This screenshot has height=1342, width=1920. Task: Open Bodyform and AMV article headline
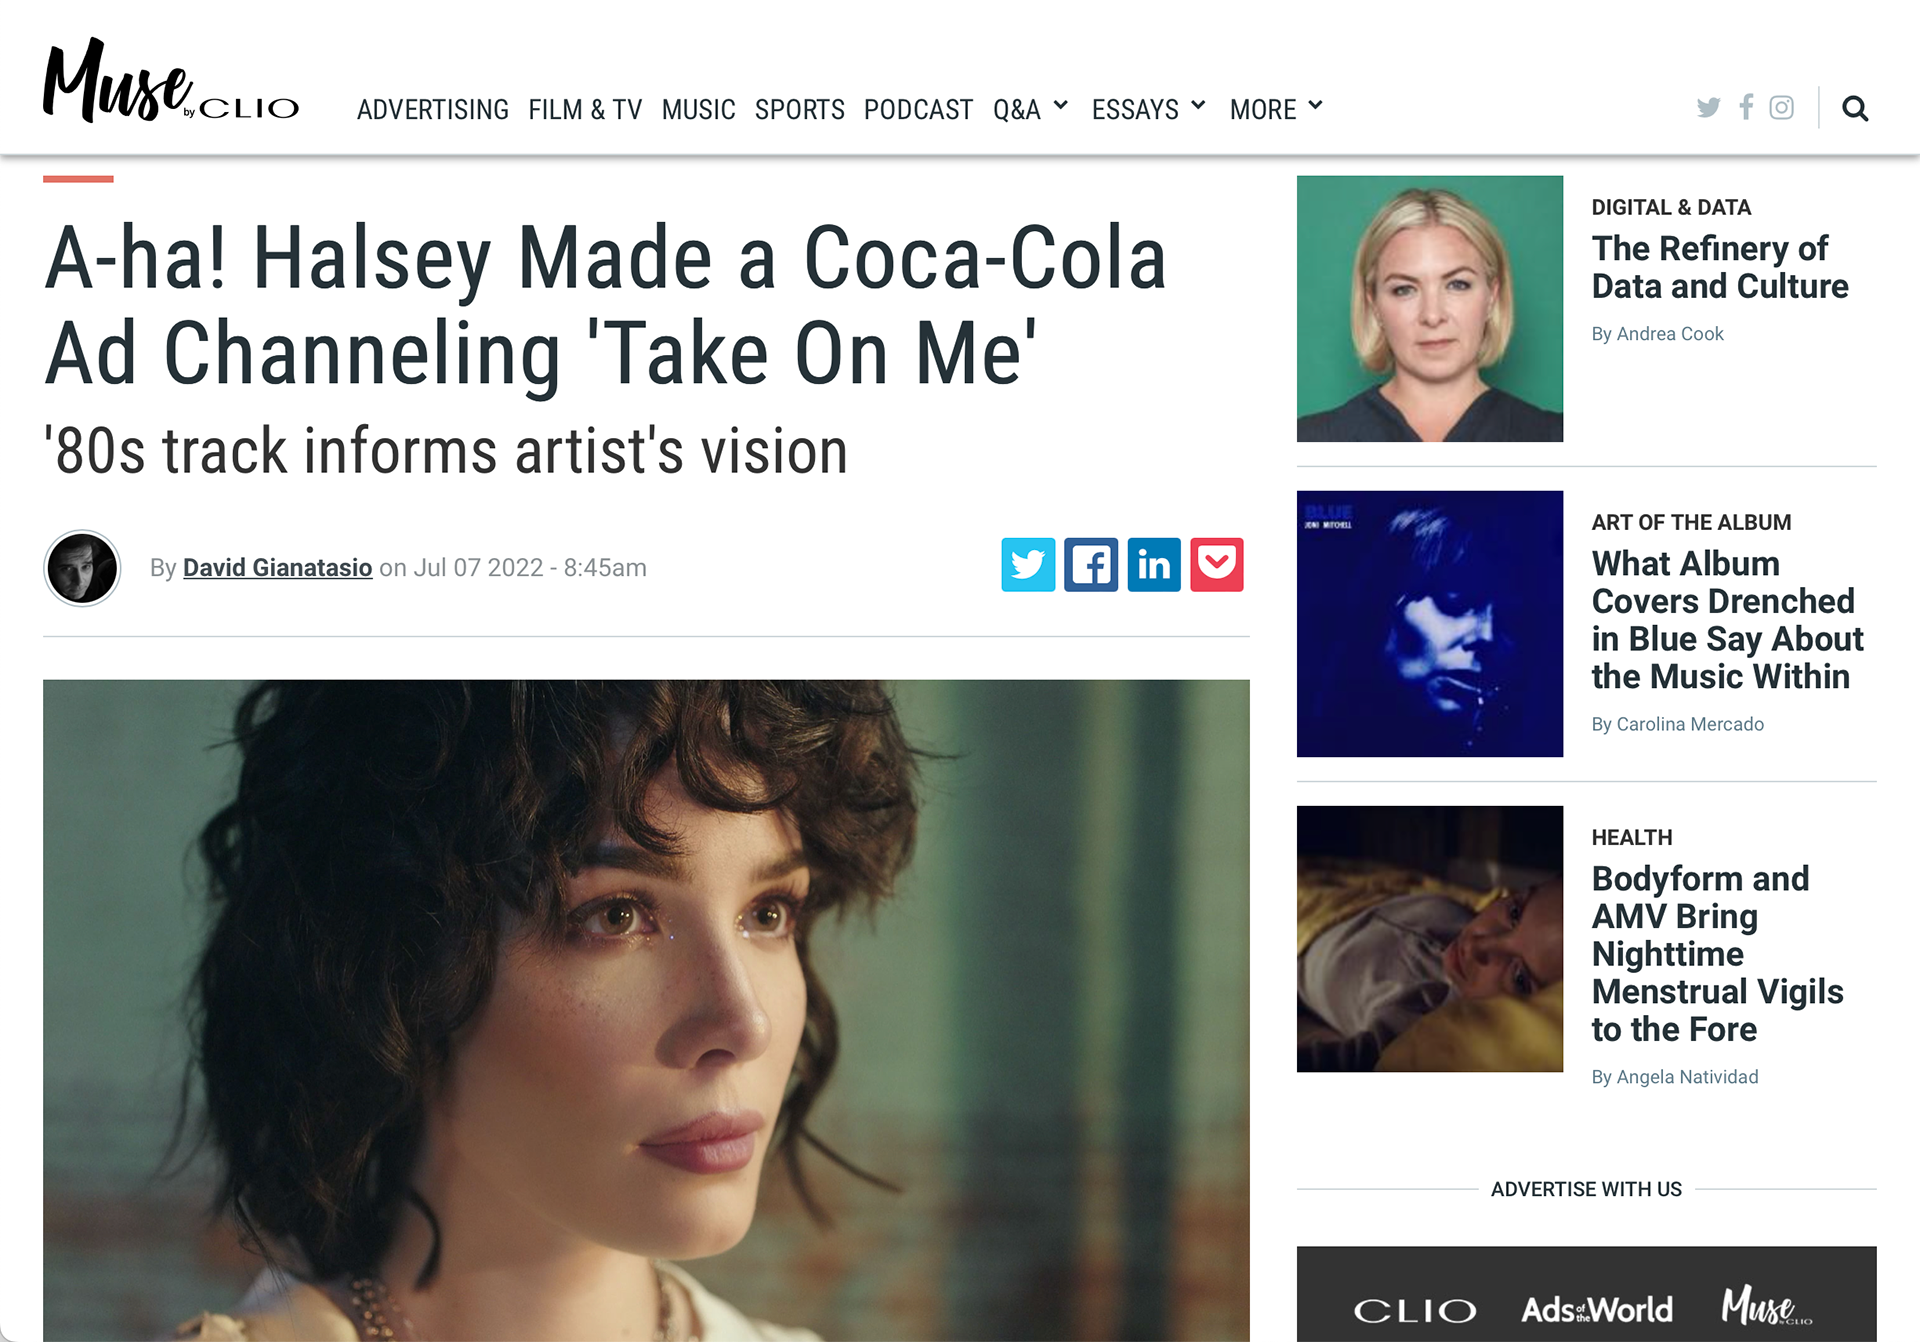click(1717, 954)
